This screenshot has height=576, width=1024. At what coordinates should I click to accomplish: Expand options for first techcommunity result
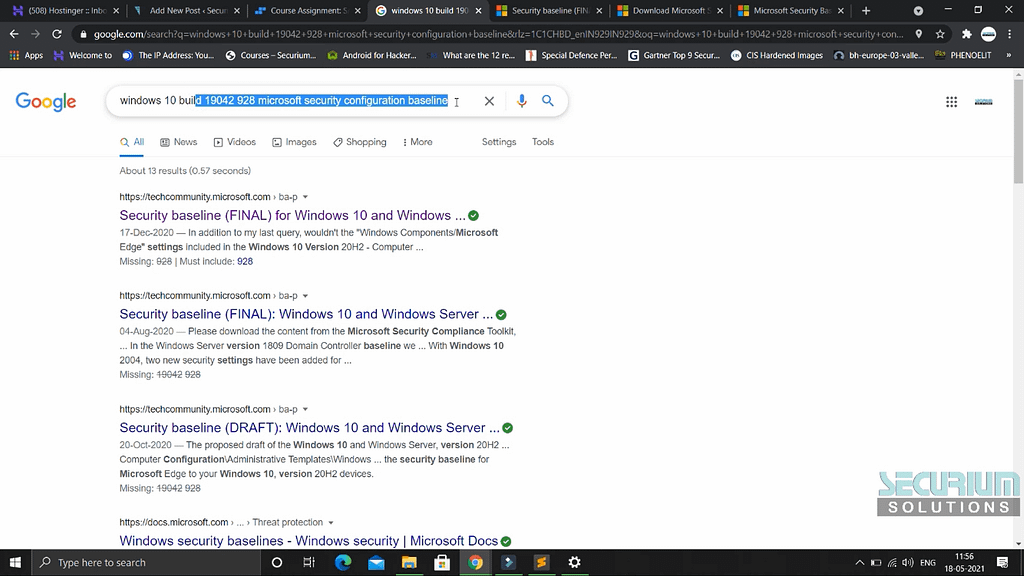pyautogui.click(x=305, y=197)
